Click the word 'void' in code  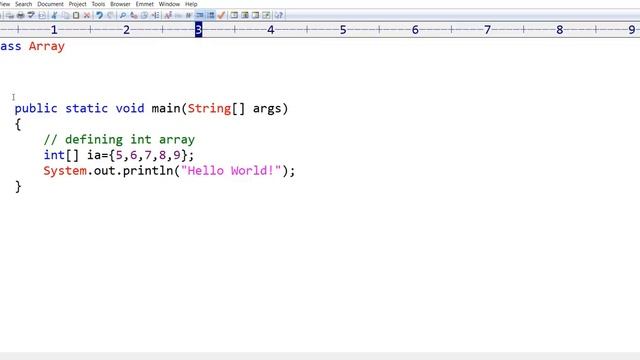click(130, 108)
